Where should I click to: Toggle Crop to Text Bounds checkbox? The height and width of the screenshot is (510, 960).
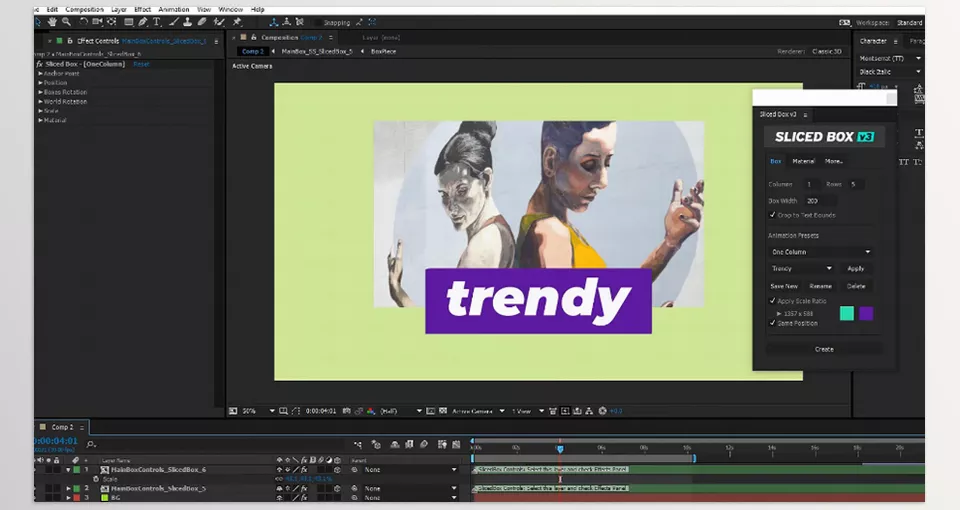click(x=771, y=215)
